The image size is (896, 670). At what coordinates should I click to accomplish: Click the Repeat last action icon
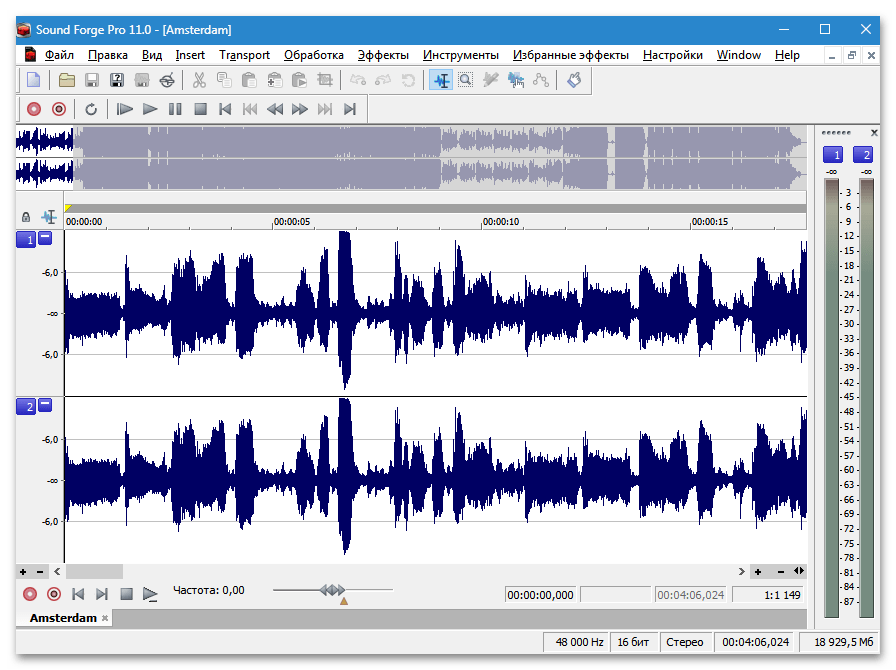[x=408, y=80]
